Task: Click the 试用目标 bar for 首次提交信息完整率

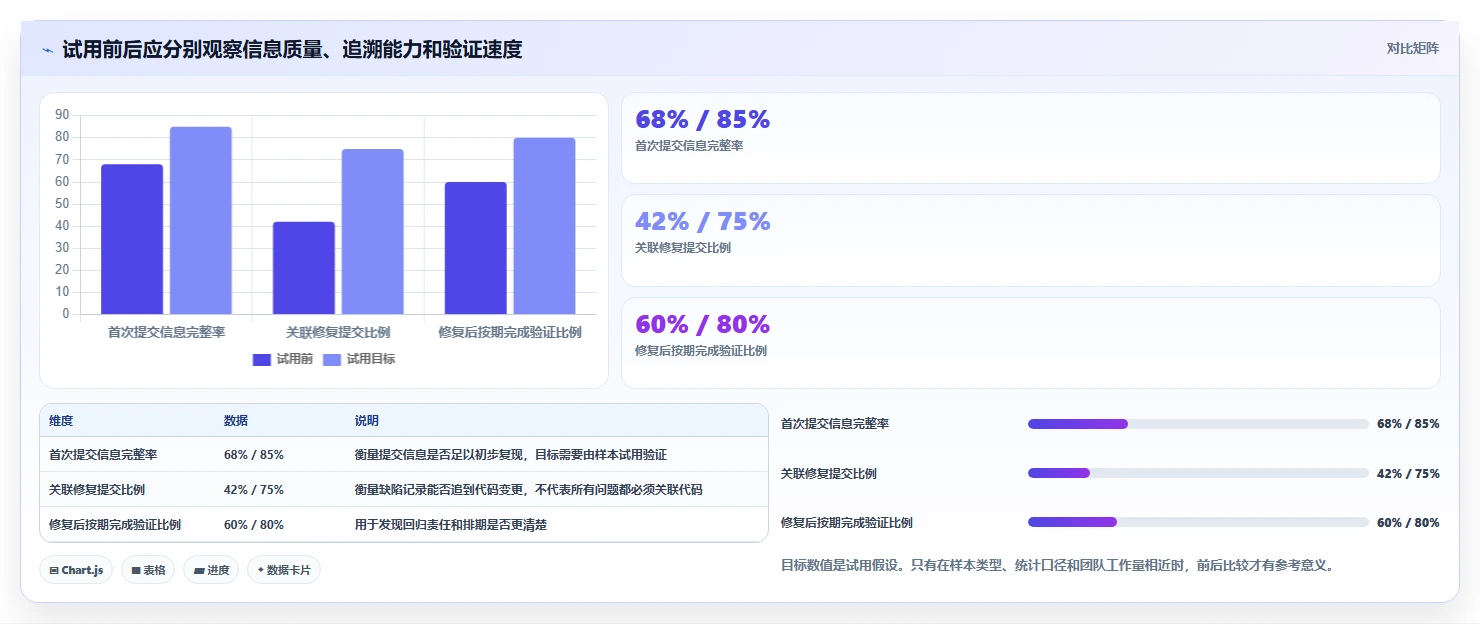Action: (x=200, y=220)
